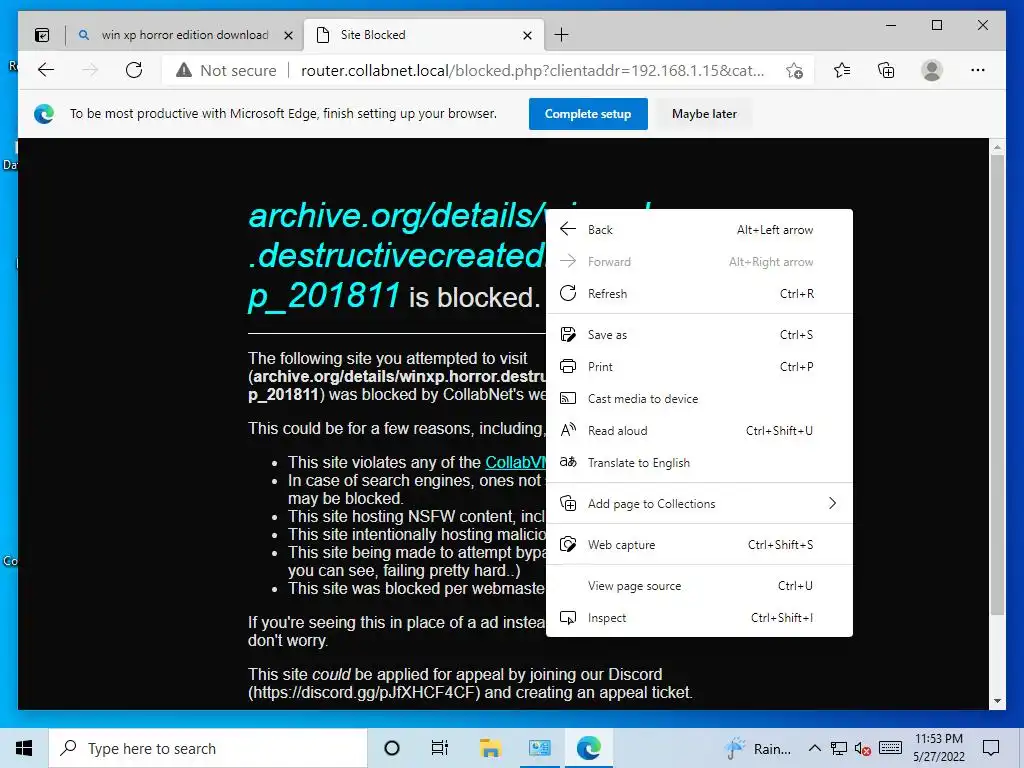Click the address bar URL field
Viewport: 1024px width, 768px height.
click(x=532, y=71)
